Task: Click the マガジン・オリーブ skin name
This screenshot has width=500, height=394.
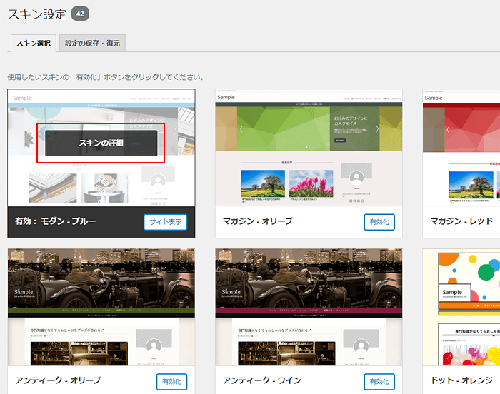Action: pos(258,221)
